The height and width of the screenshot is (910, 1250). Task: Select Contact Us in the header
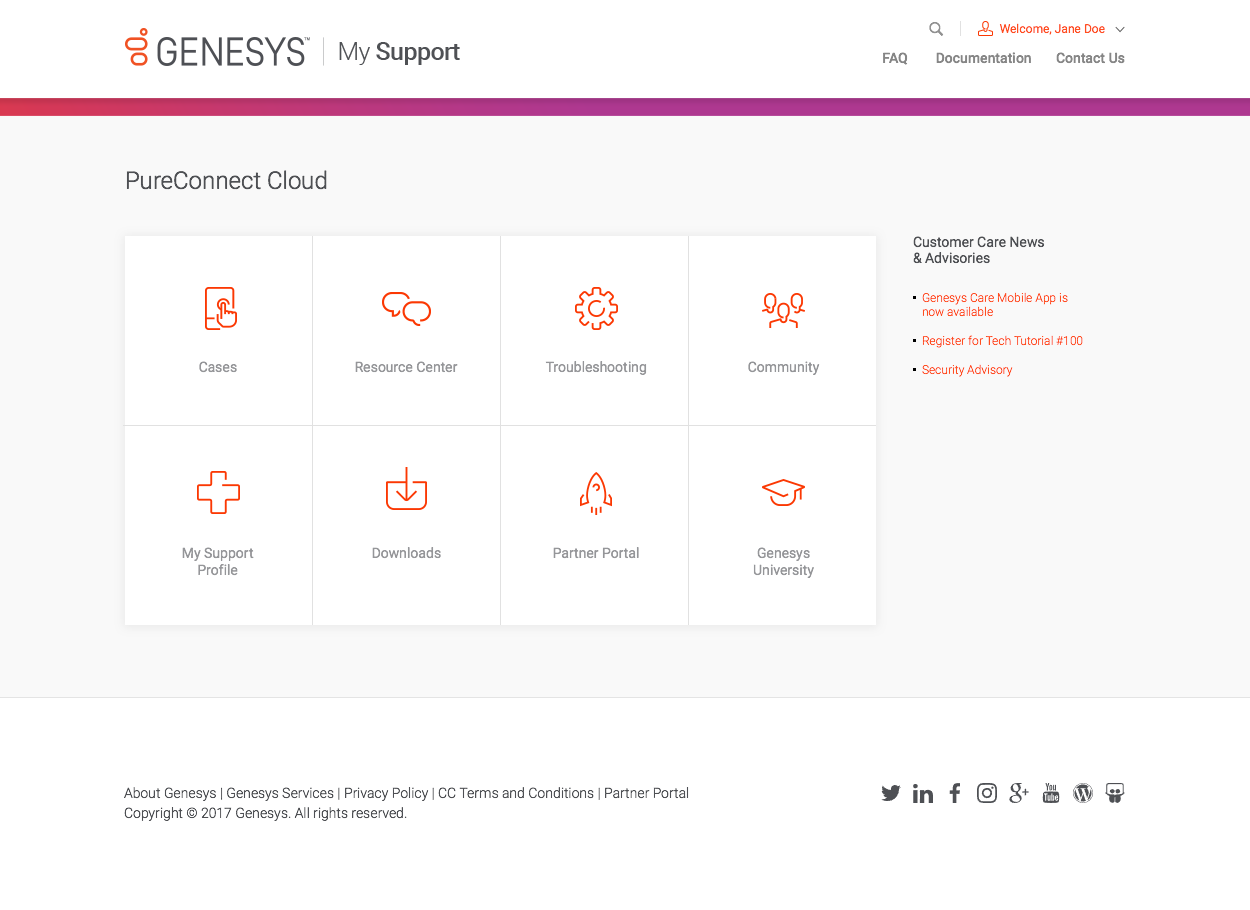(1090, 58)
